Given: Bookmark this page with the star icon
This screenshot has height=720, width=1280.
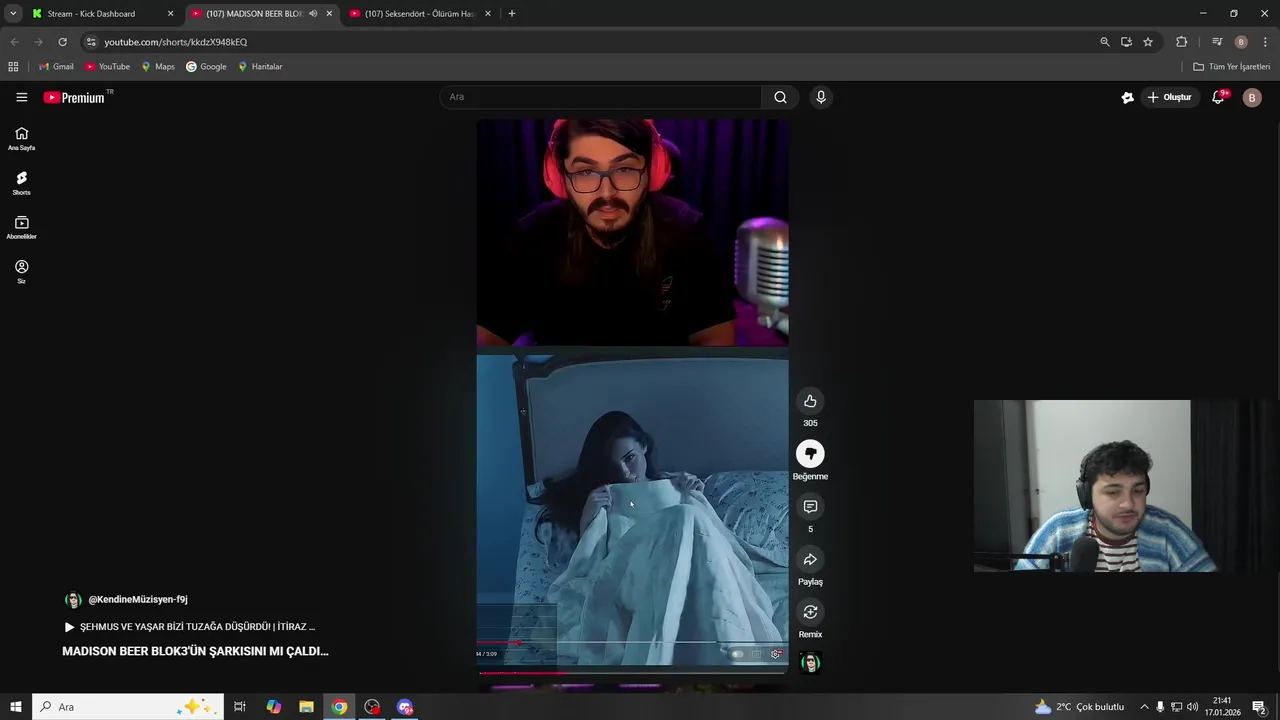Looking at the screenshot, I should click(x=1148, y=42).
